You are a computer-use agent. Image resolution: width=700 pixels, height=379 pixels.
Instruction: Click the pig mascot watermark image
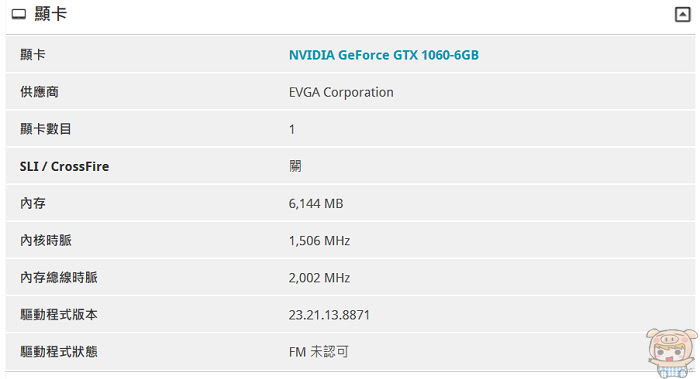(x=671, y=353)
